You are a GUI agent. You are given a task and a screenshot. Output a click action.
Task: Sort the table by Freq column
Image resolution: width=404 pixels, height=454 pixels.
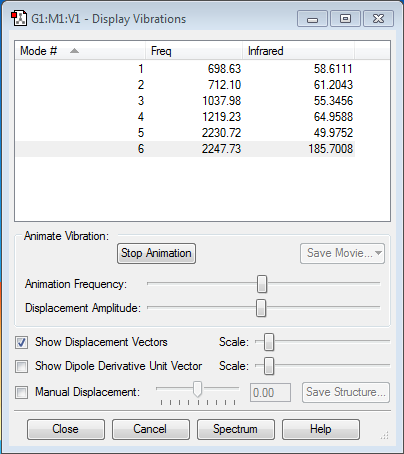click(194, 51)
